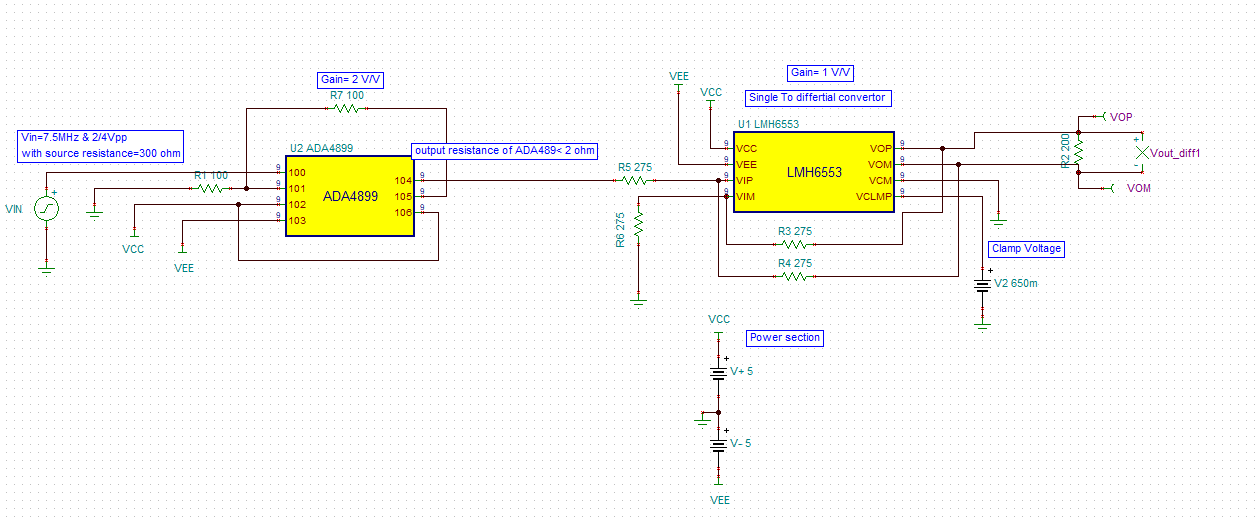Select the V+ 5 battery source

pyautogui.click(x=718, y=372)
